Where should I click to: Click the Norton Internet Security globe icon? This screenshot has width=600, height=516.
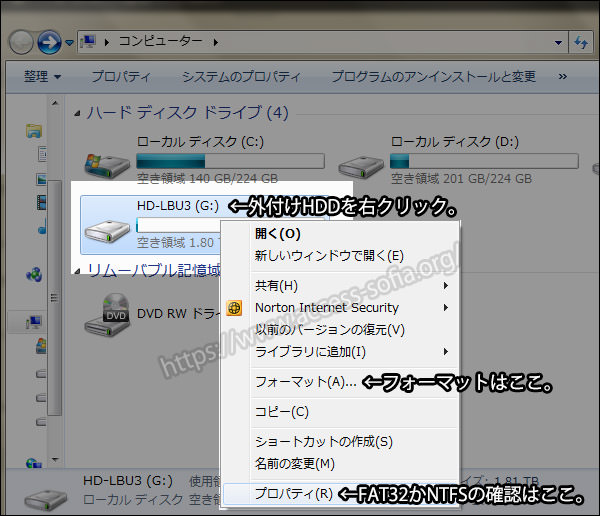point(235,308)
